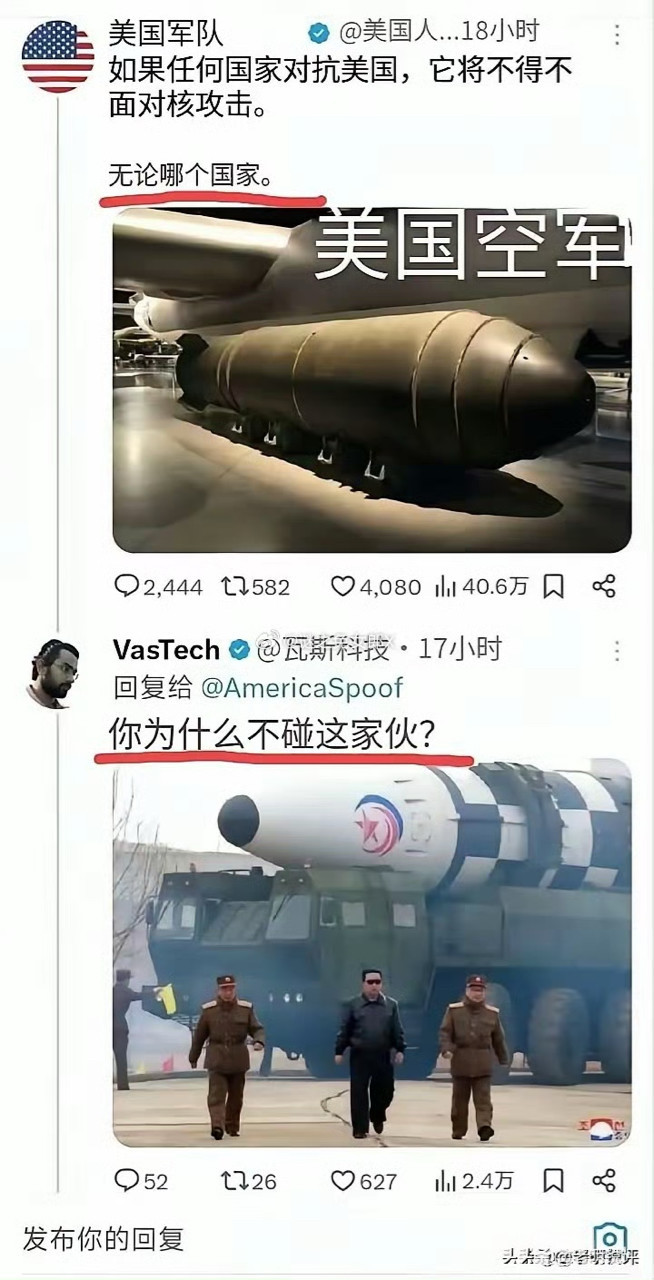Share the first tweet via share icon
The height and width of the screenshot is (1280, 654).
coord(603,586)
